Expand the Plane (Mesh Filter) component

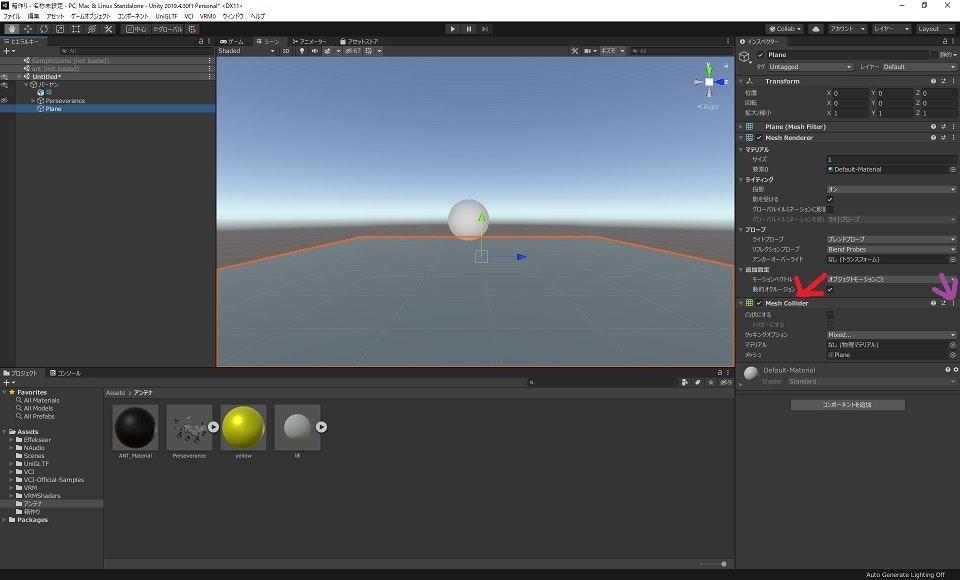[x=741, y=127]
